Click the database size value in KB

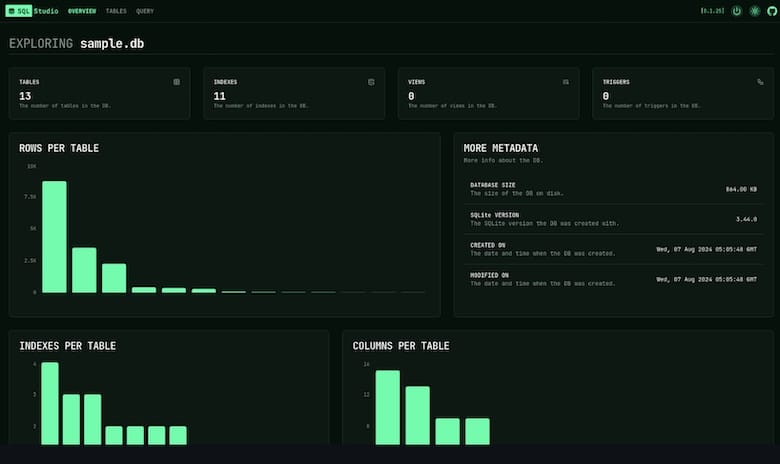click(x=741, y=189)
